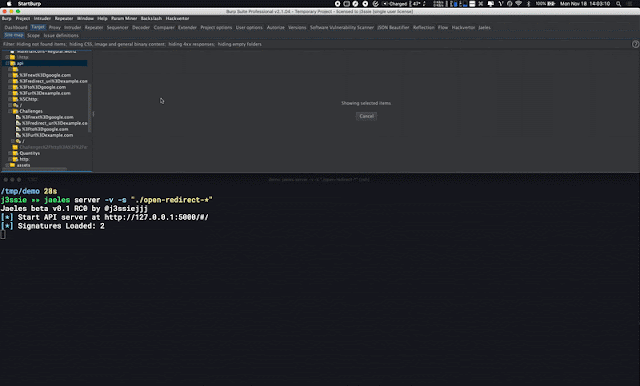Click the http://127.0.0.1:5000/#/ URL in terminal
This screenshot has height=386, width=640.
coord(156,217)
